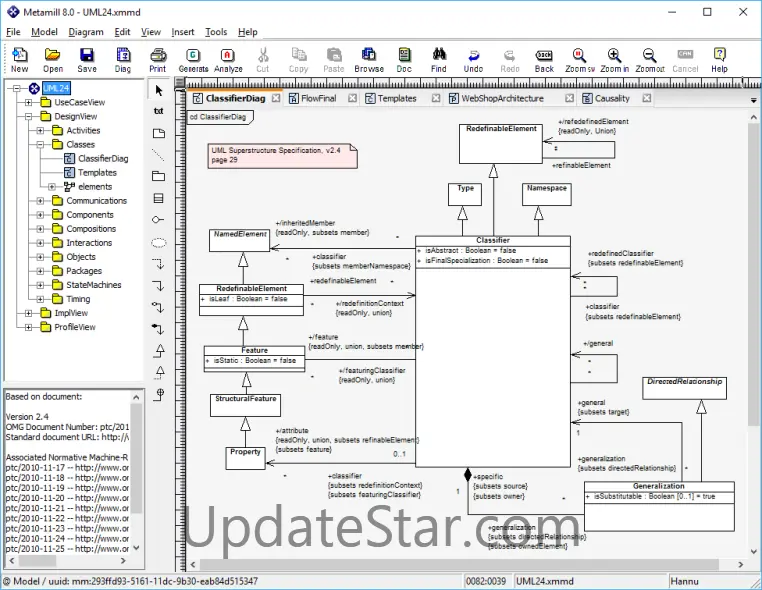762x590 pixels.
Task: Save the model with Save icon
Action: pyautogui.click(x=87, y=60)
